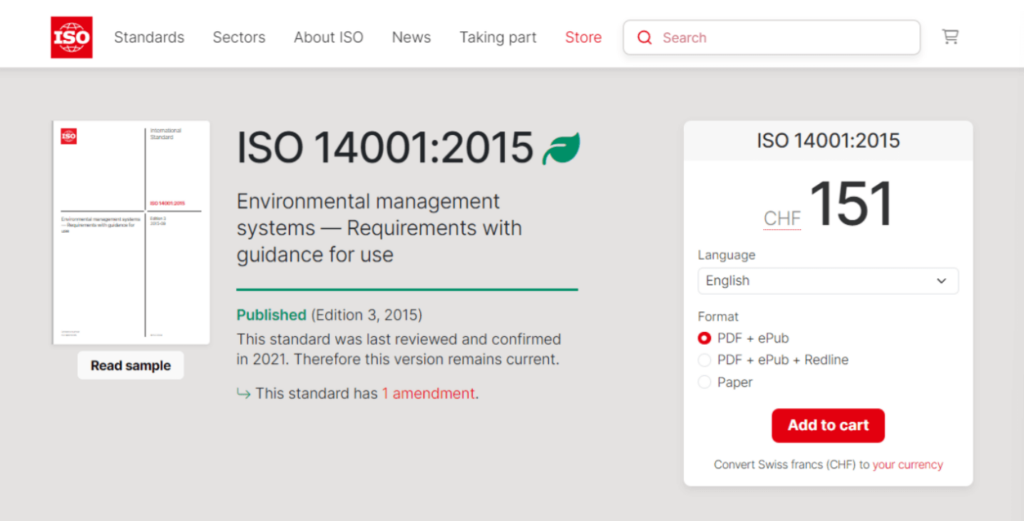
Task: Expand the Language dropdown set to English
Action: (828, 281)
